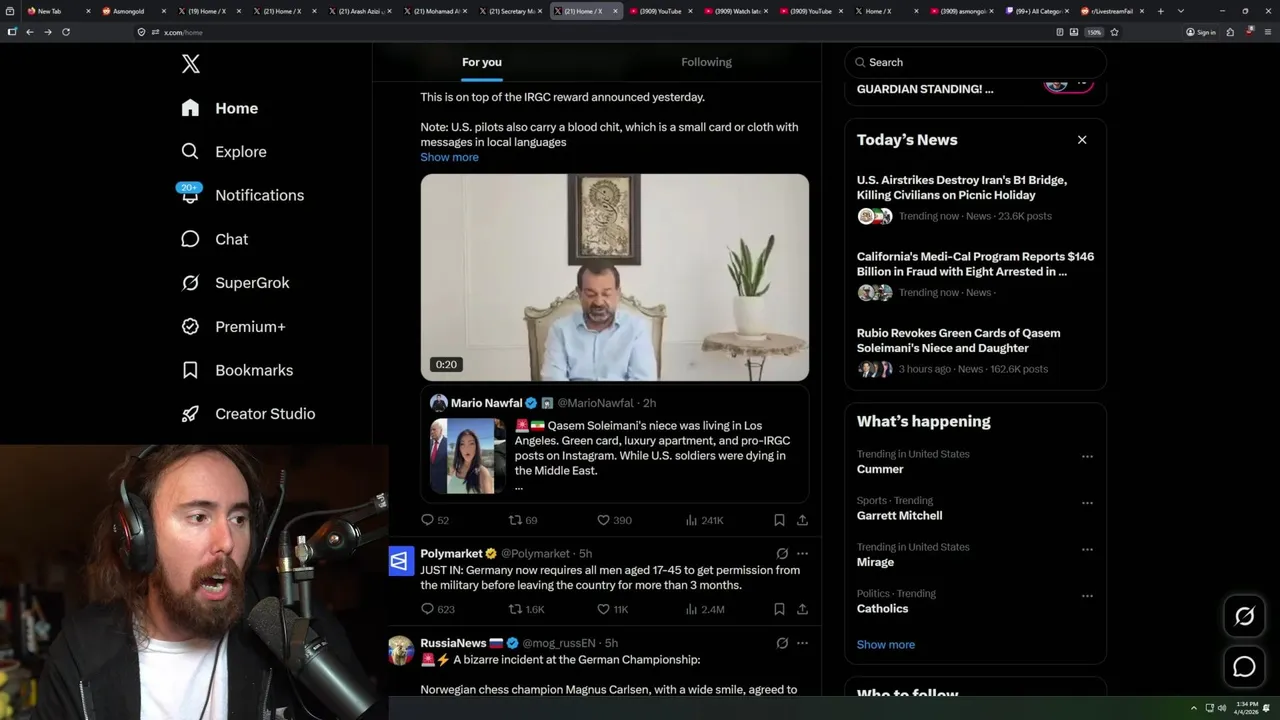The height and width of the screenshot is (720, 1280).
Task: Open SuperGrok in the sidebar
Action: [235, 283]
